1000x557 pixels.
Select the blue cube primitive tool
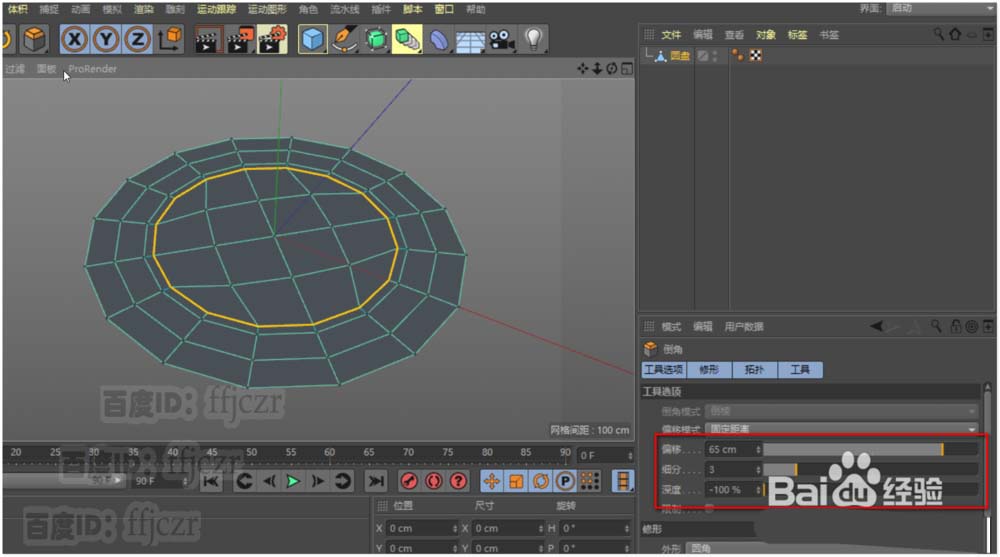pos(314,39)
